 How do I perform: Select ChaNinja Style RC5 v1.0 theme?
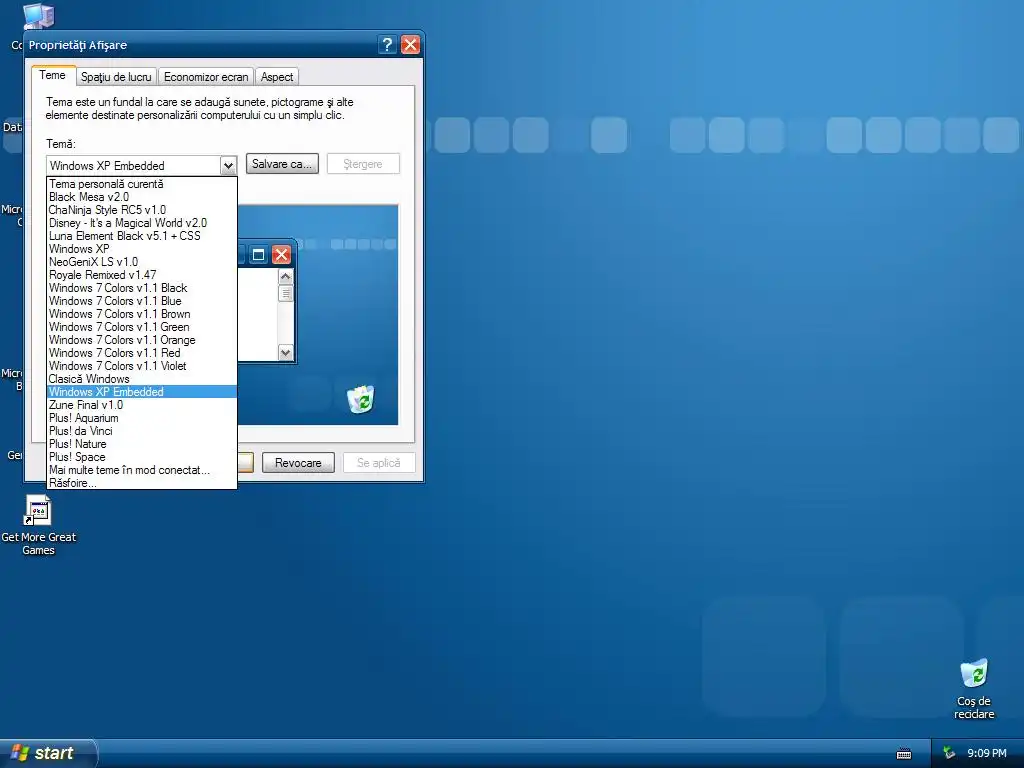point(142,210)
